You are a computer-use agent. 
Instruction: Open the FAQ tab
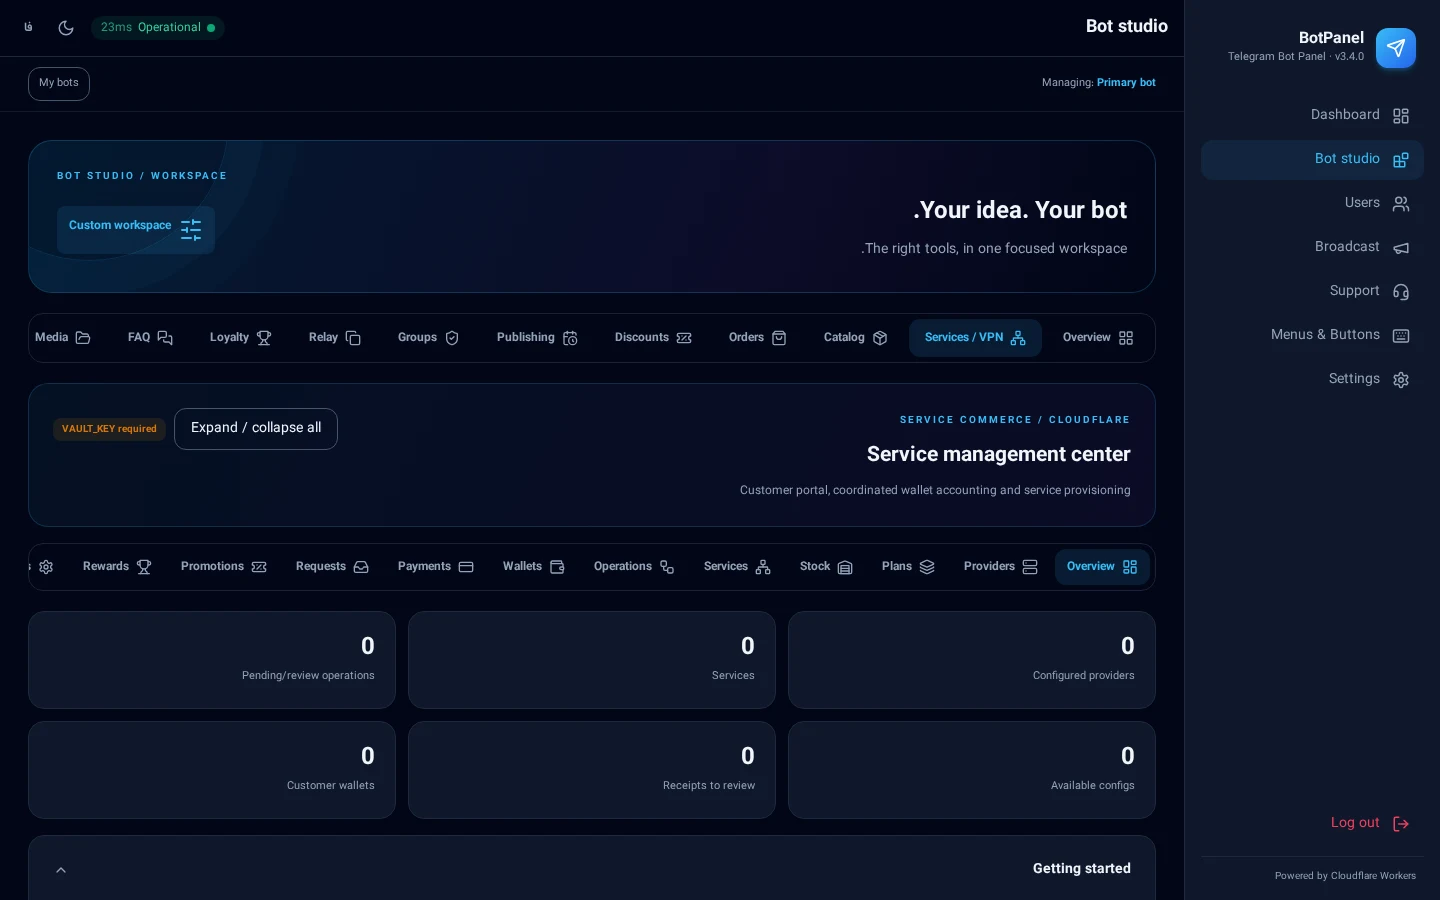pos(150,338)
